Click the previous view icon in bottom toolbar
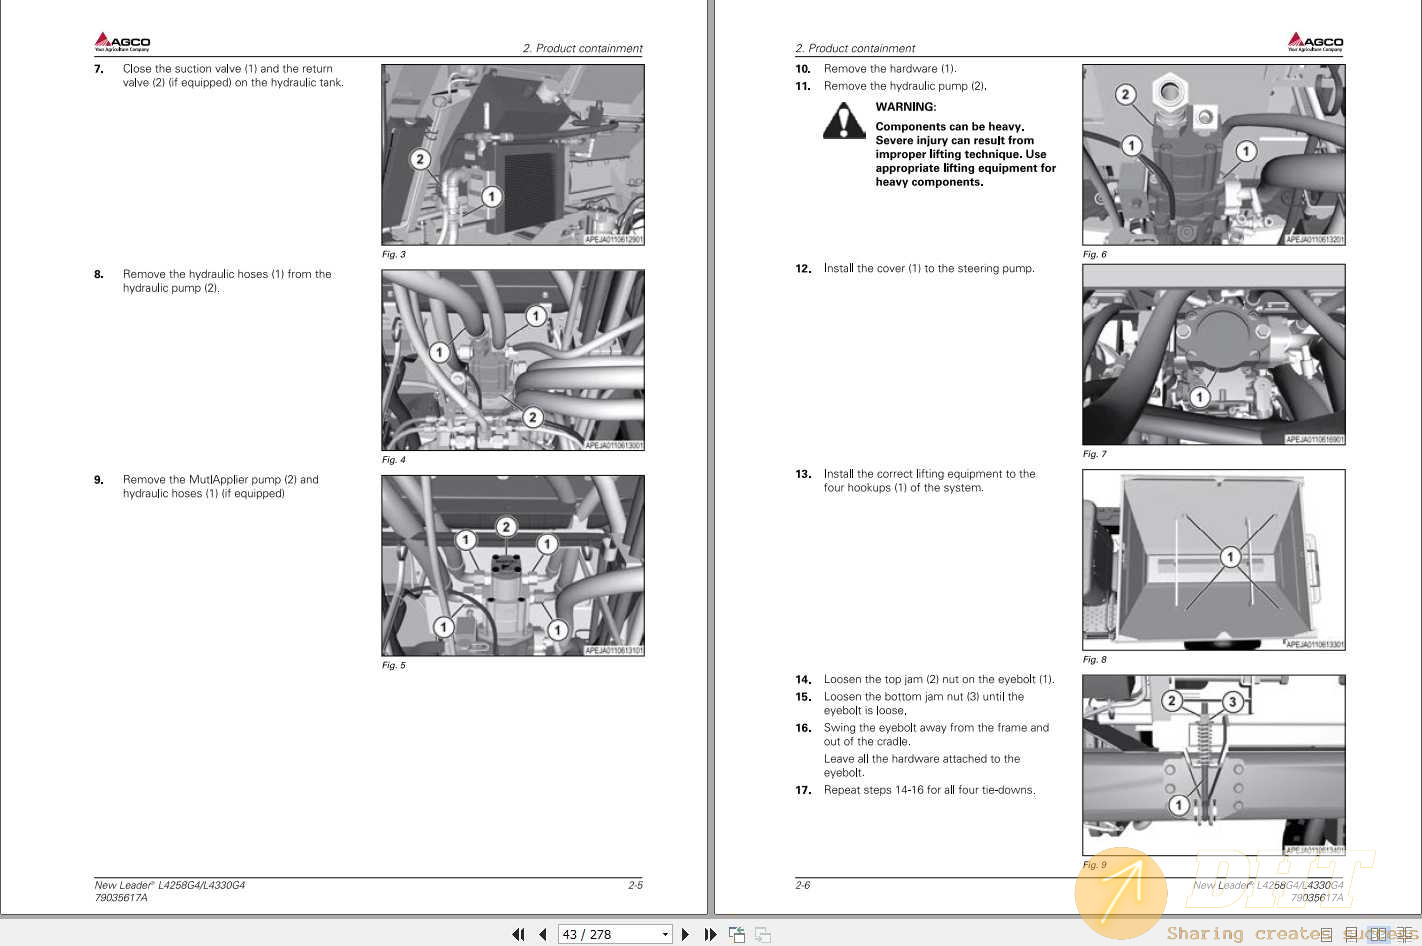The height and width of the screenshot is (946, 1422). point(737,934)
